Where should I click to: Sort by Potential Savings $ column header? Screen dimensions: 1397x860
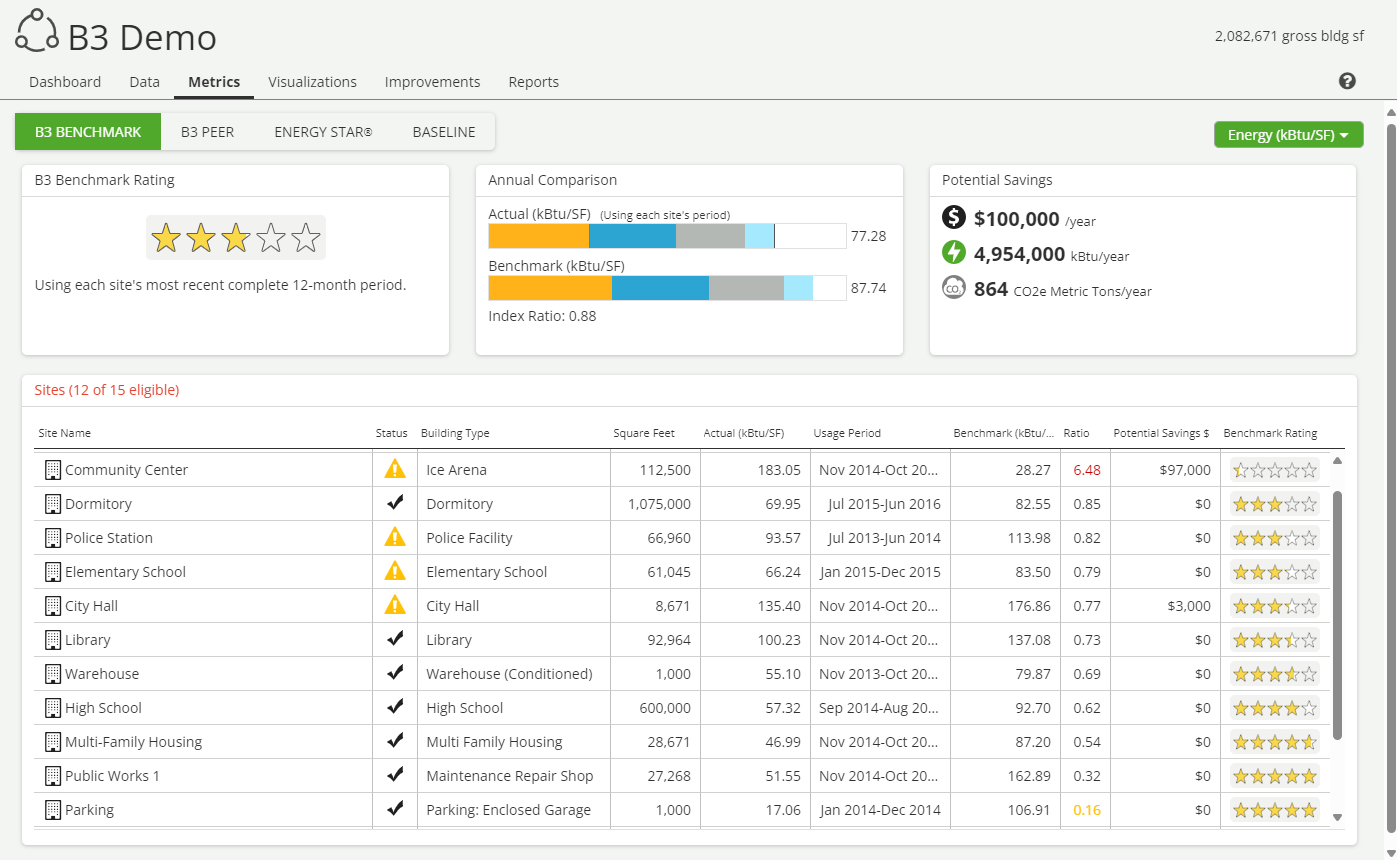(1161, 433)
